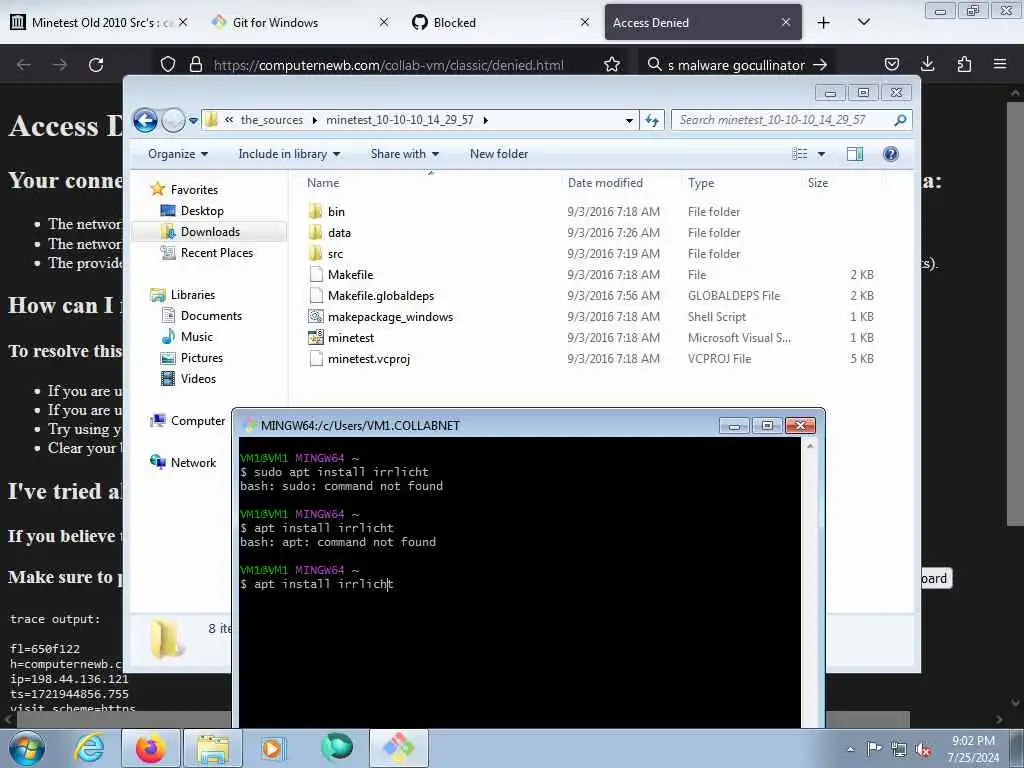List all Firefox tabs with the chevron
1024x768 pixels.
[x=863, y=22]
